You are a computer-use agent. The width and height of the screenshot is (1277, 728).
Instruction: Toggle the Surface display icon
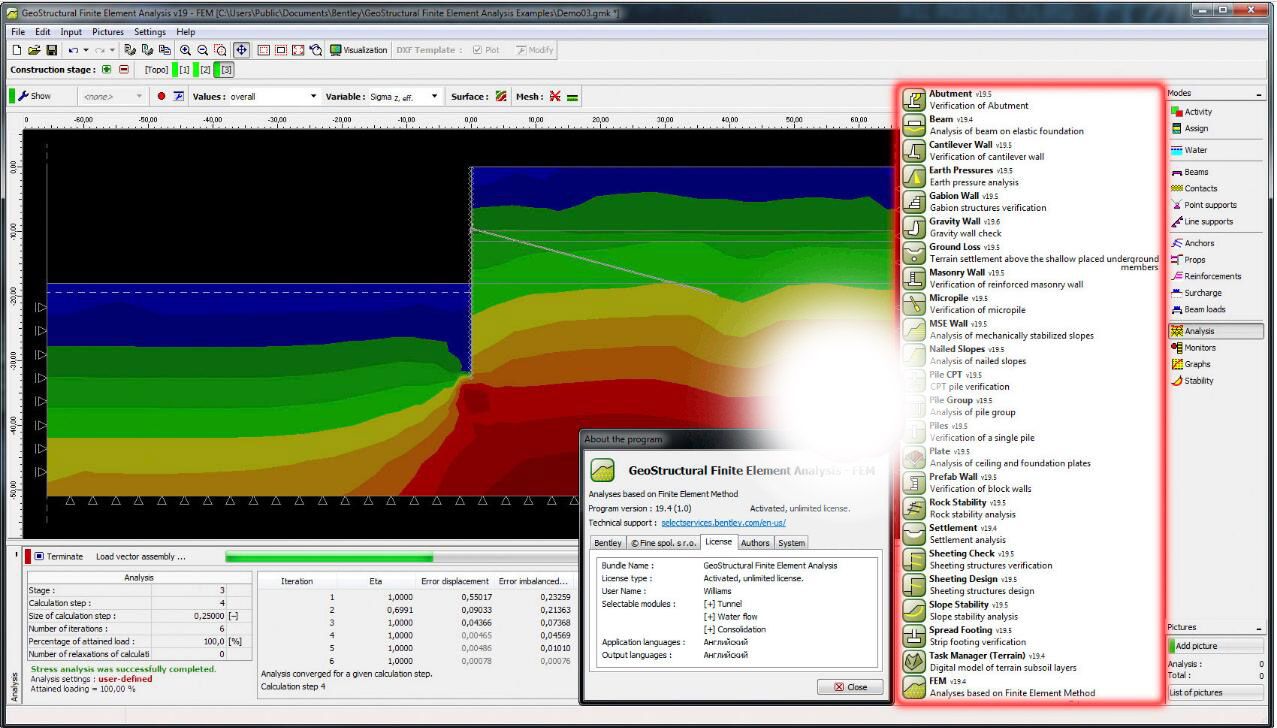point(500,97)
